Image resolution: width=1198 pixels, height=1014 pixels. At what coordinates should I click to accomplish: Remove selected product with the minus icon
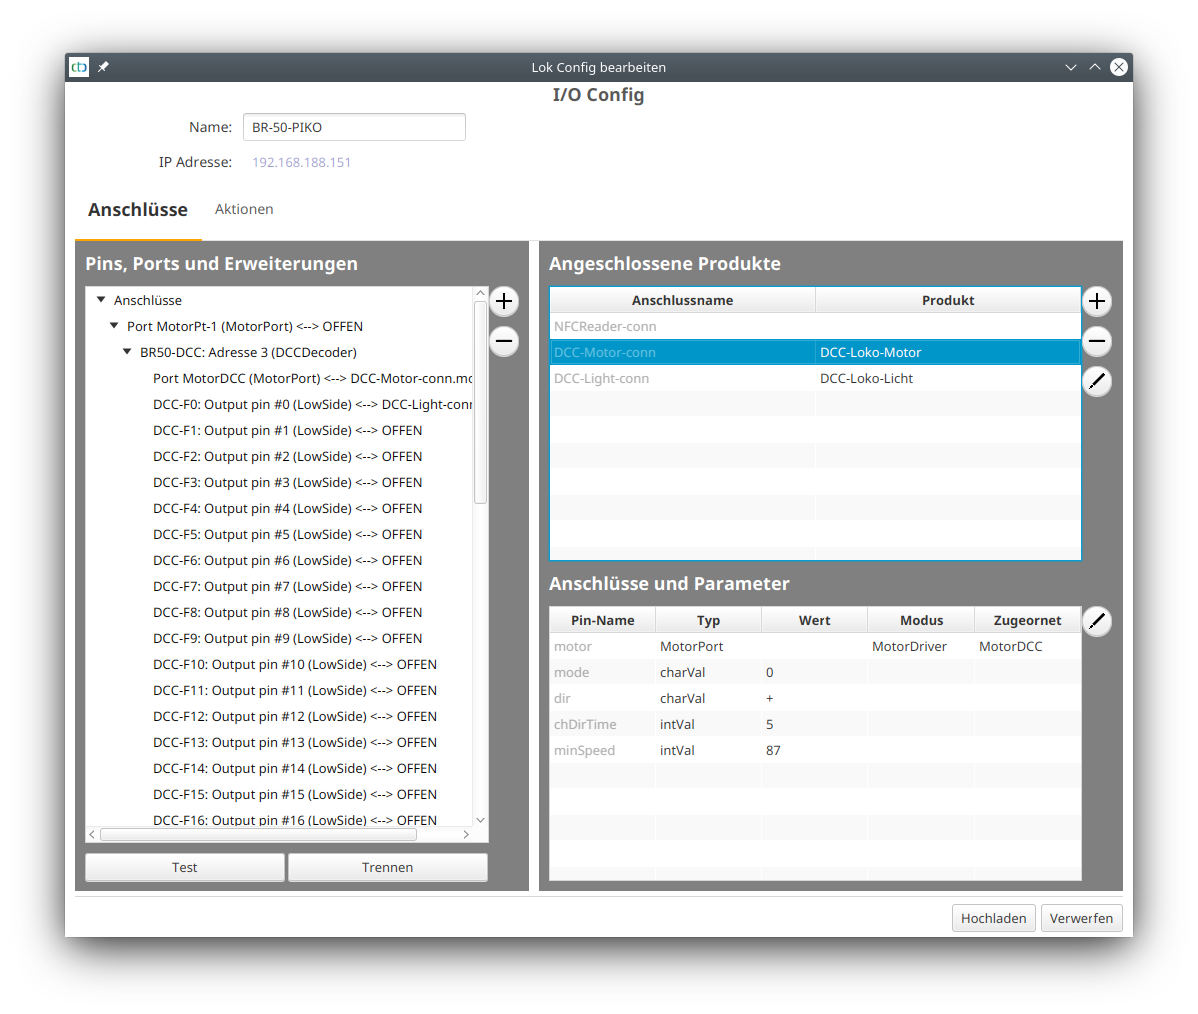(x=1097, y=341)
